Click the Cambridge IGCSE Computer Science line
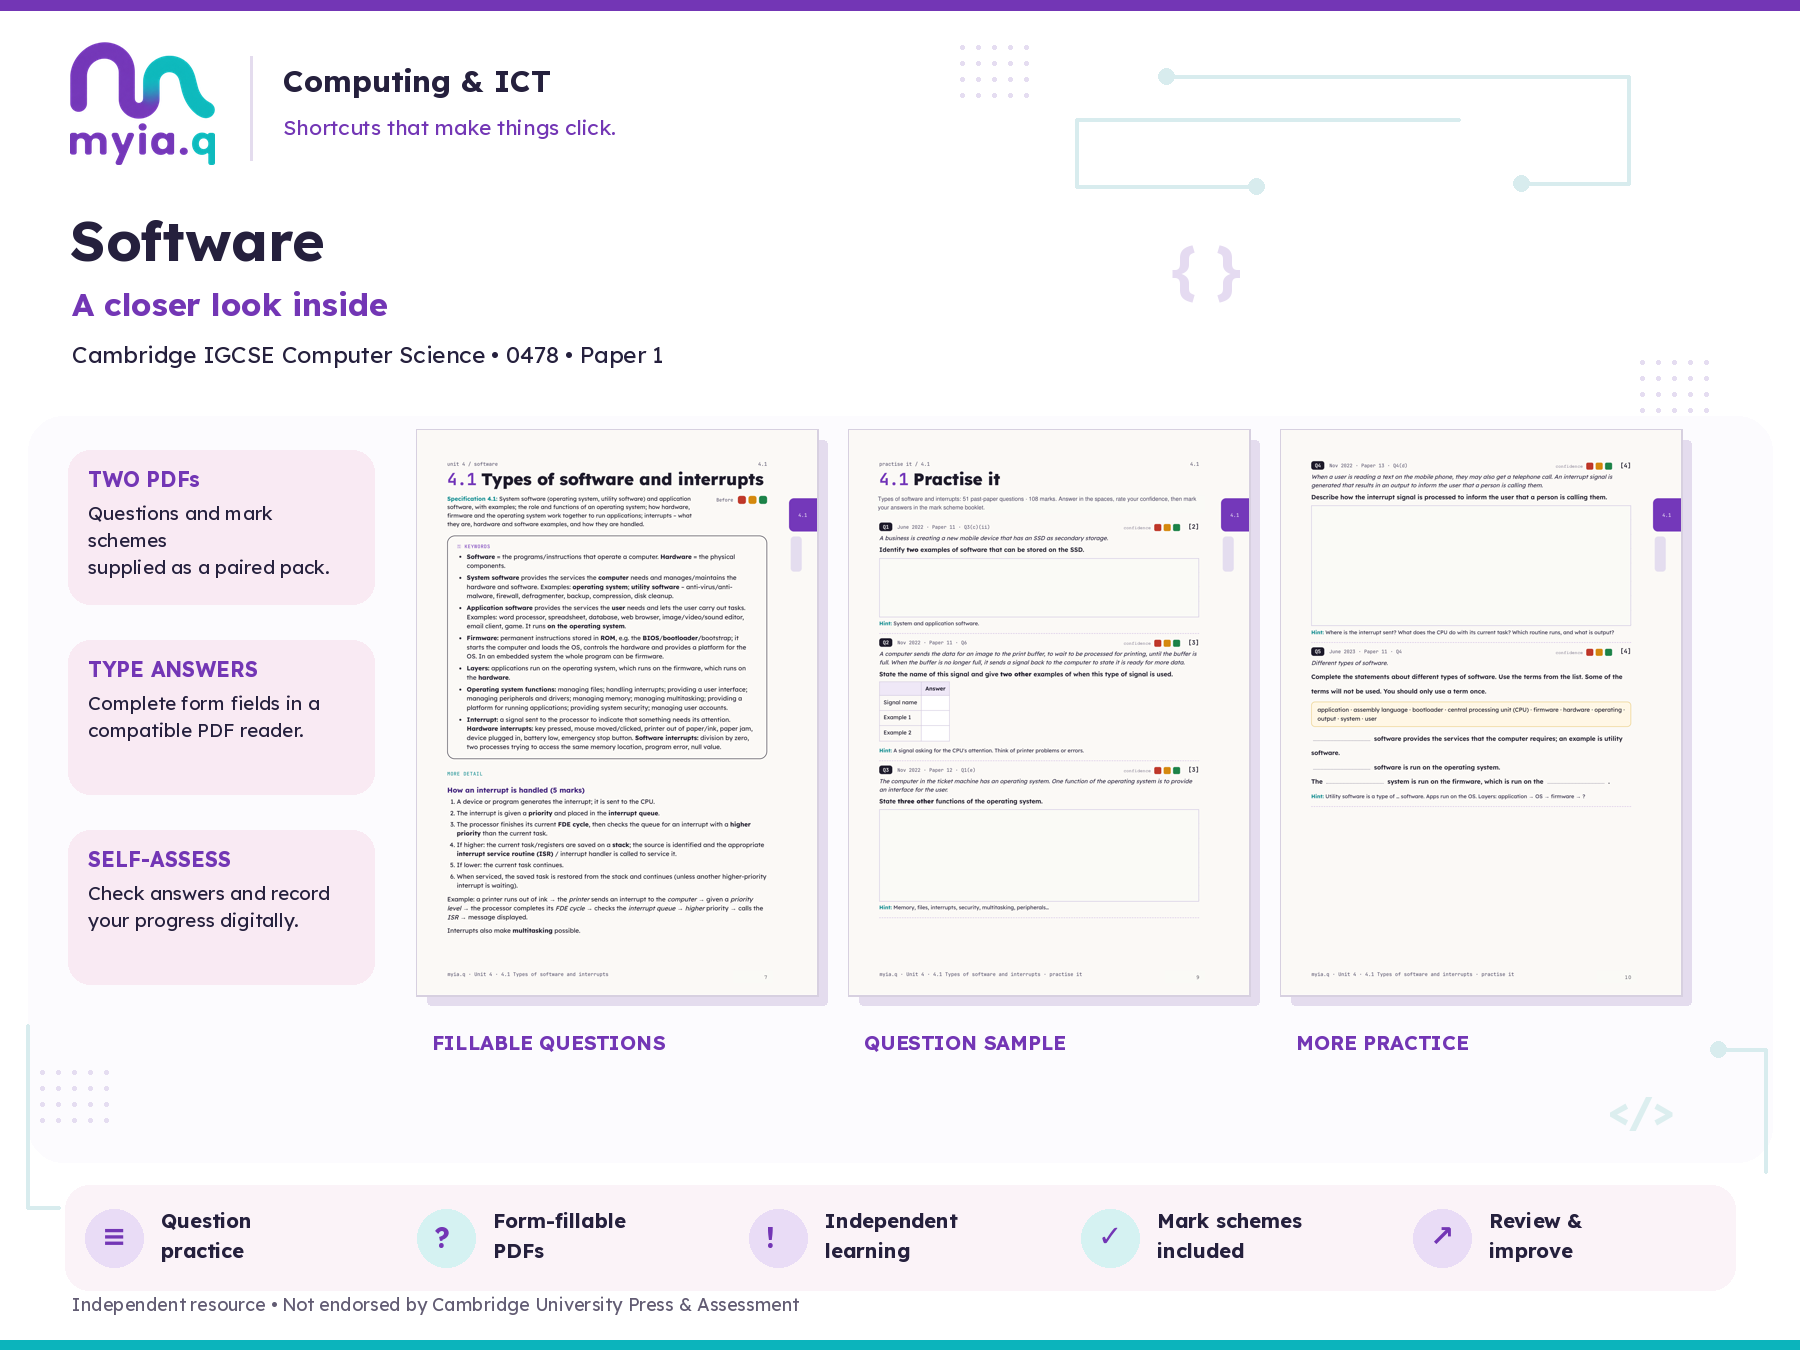Screen dimensions: 1800x1350 coord(368,356)
